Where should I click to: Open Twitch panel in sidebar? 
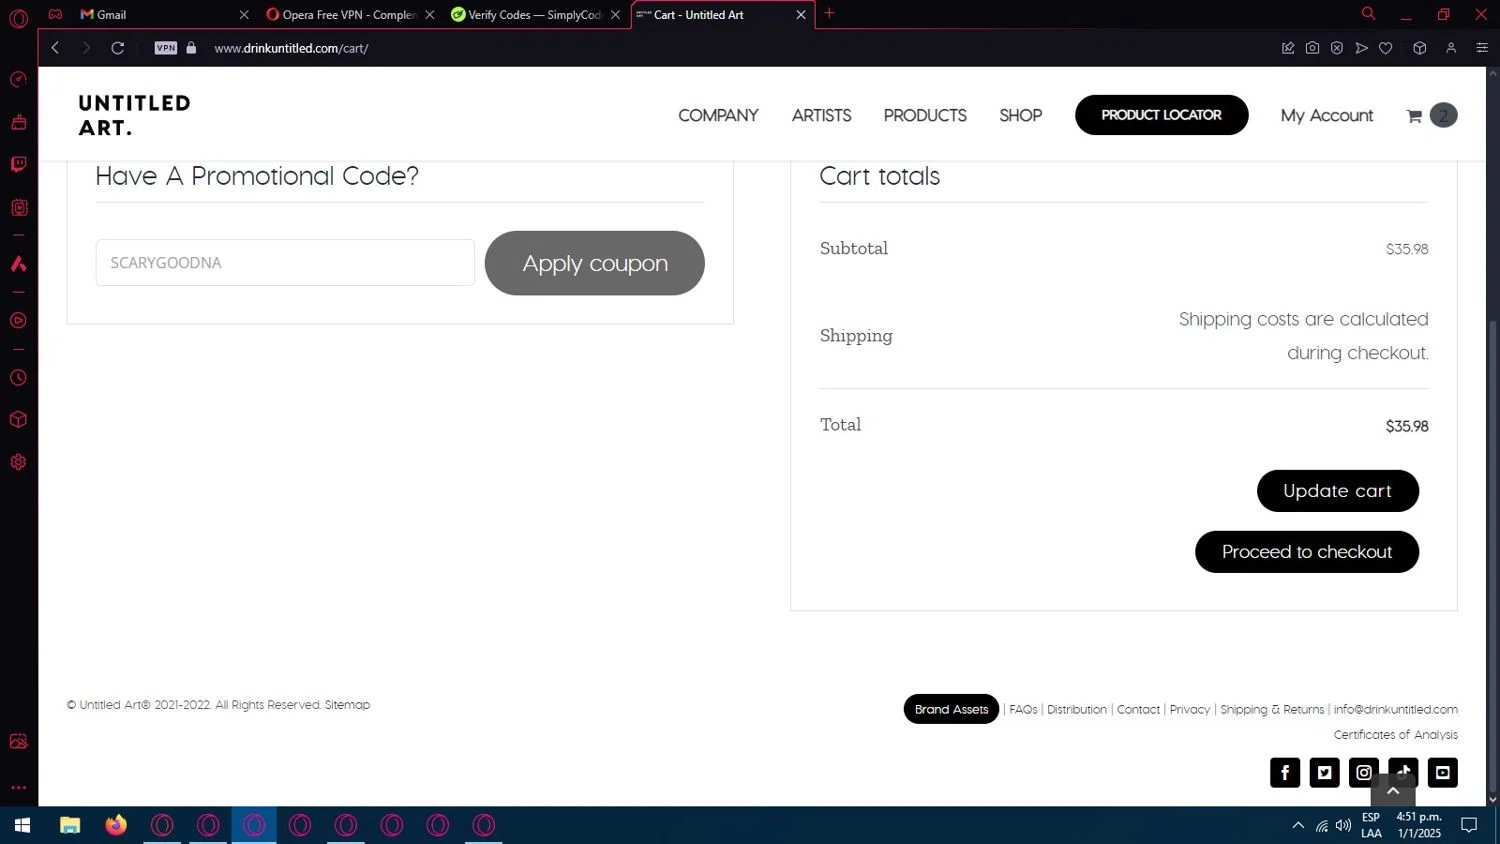coord(18,164)
